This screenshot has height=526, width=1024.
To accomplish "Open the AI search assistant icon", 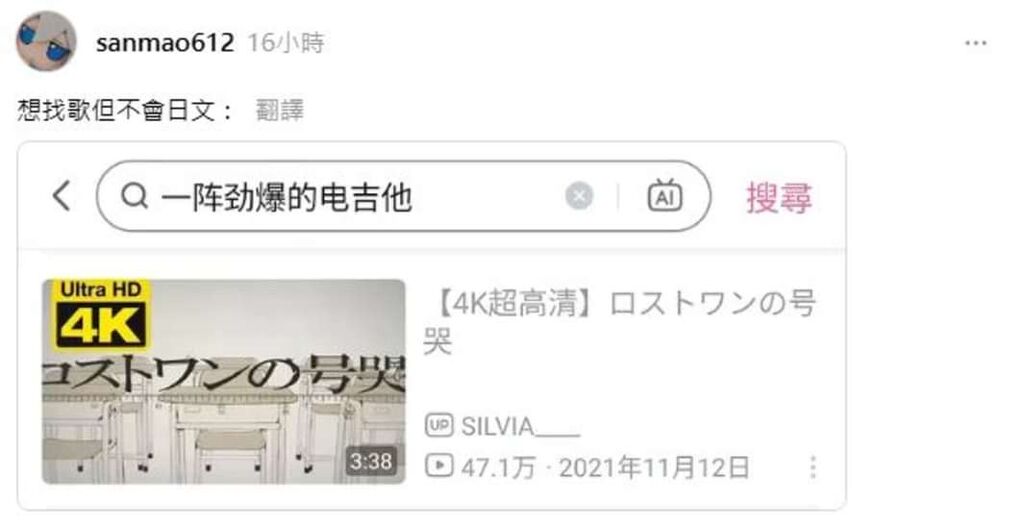I will click(665, 195).
